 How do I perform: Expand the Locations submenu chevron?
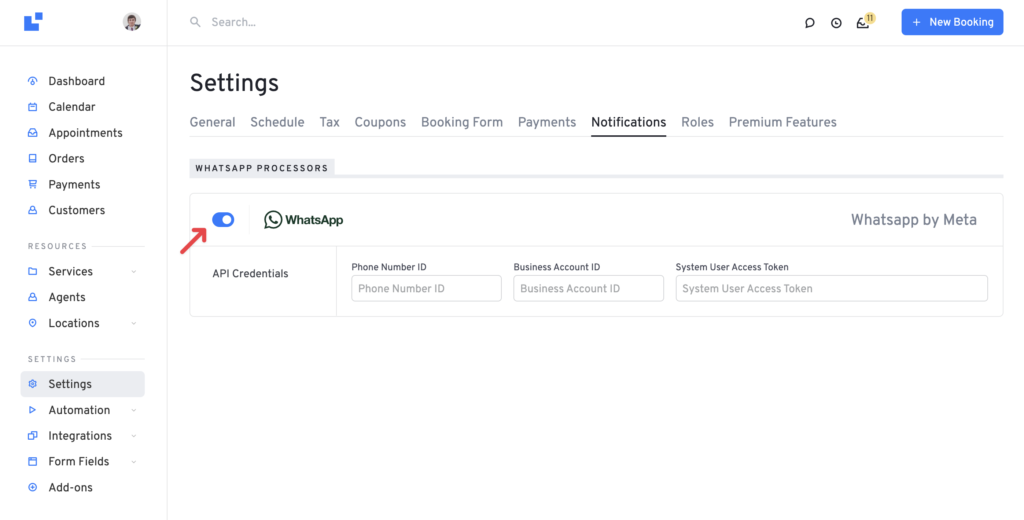pos(134,324)
